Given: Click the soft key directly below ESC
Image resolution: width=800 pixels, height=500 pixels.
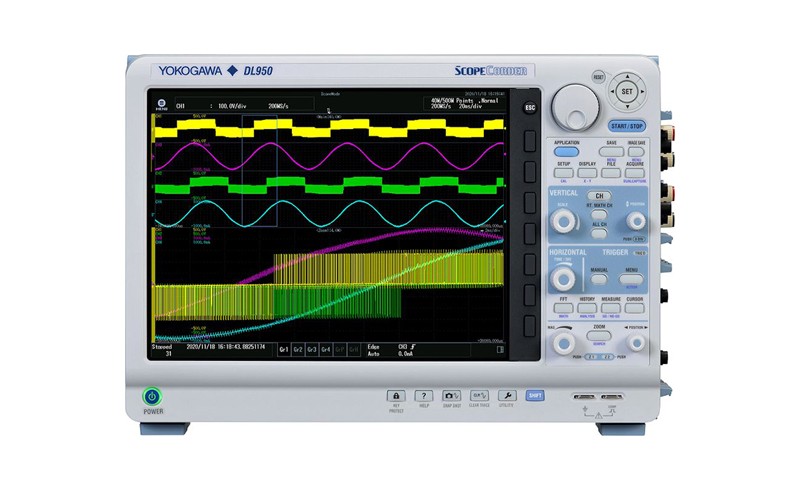Looking at the screenshot, I should coord(530,141).
